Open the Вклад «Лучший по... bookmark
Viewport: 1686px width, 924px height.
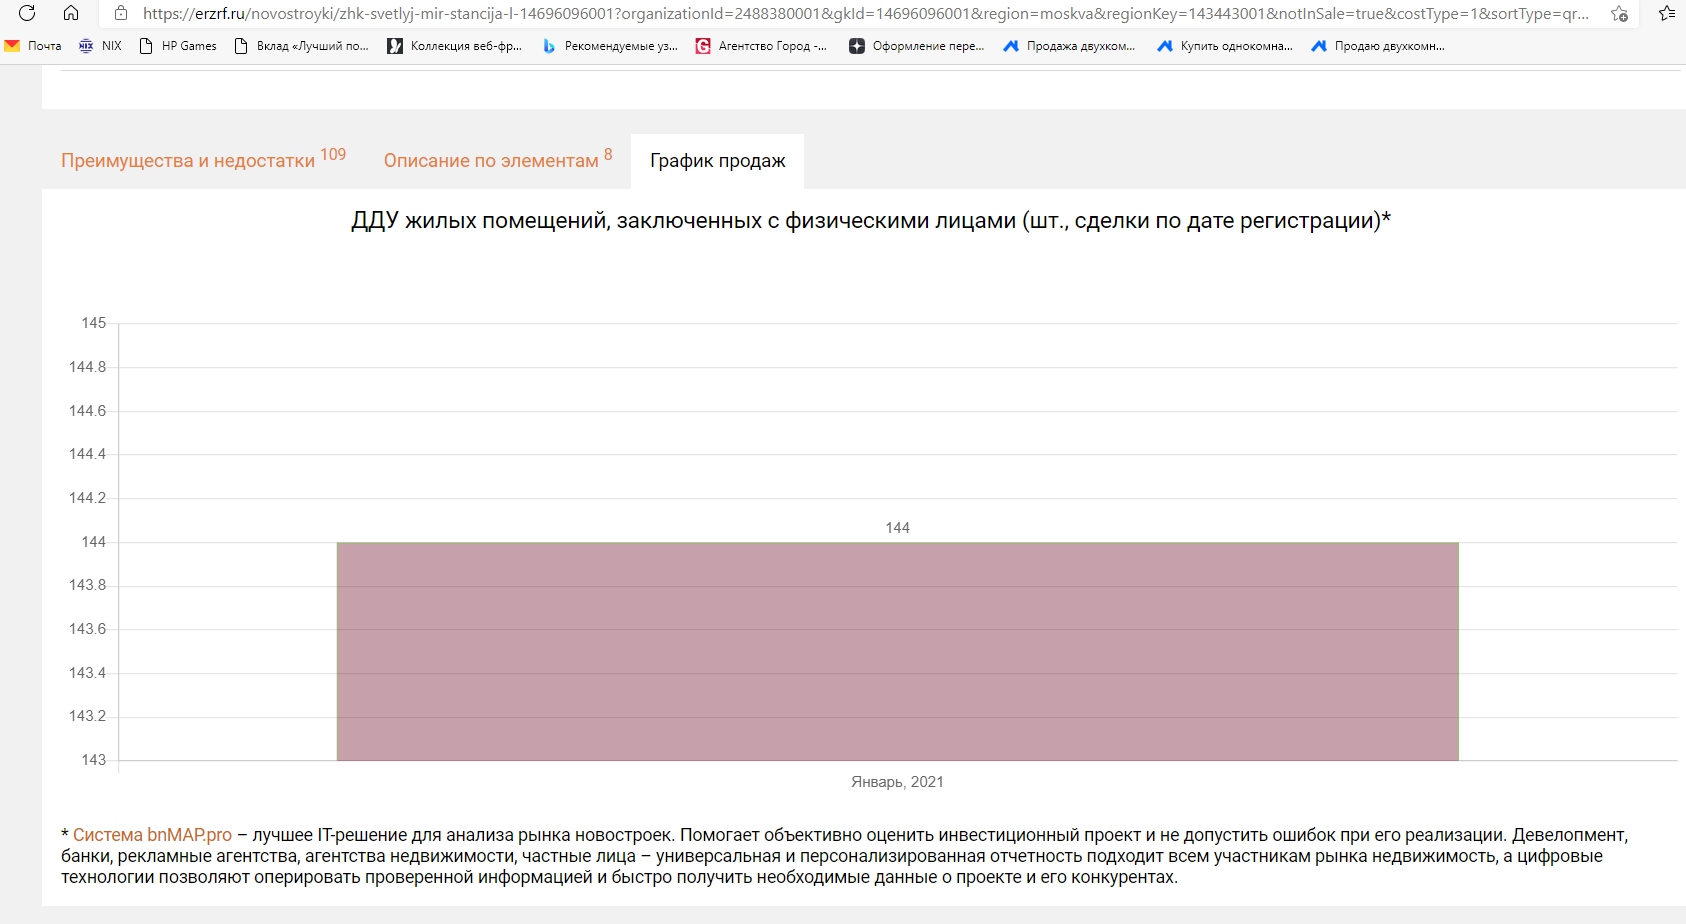click(x=301, y=46)
